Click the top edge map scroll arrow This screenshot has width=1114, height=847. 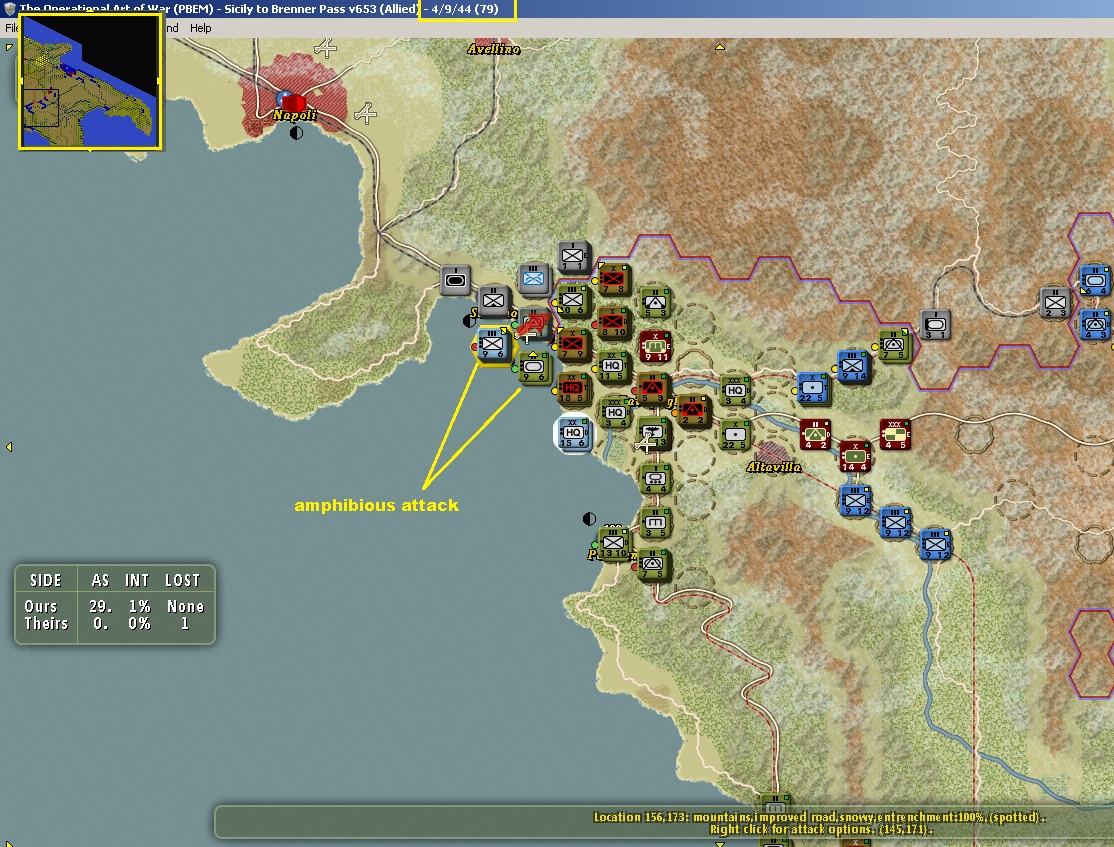point(720,47)
